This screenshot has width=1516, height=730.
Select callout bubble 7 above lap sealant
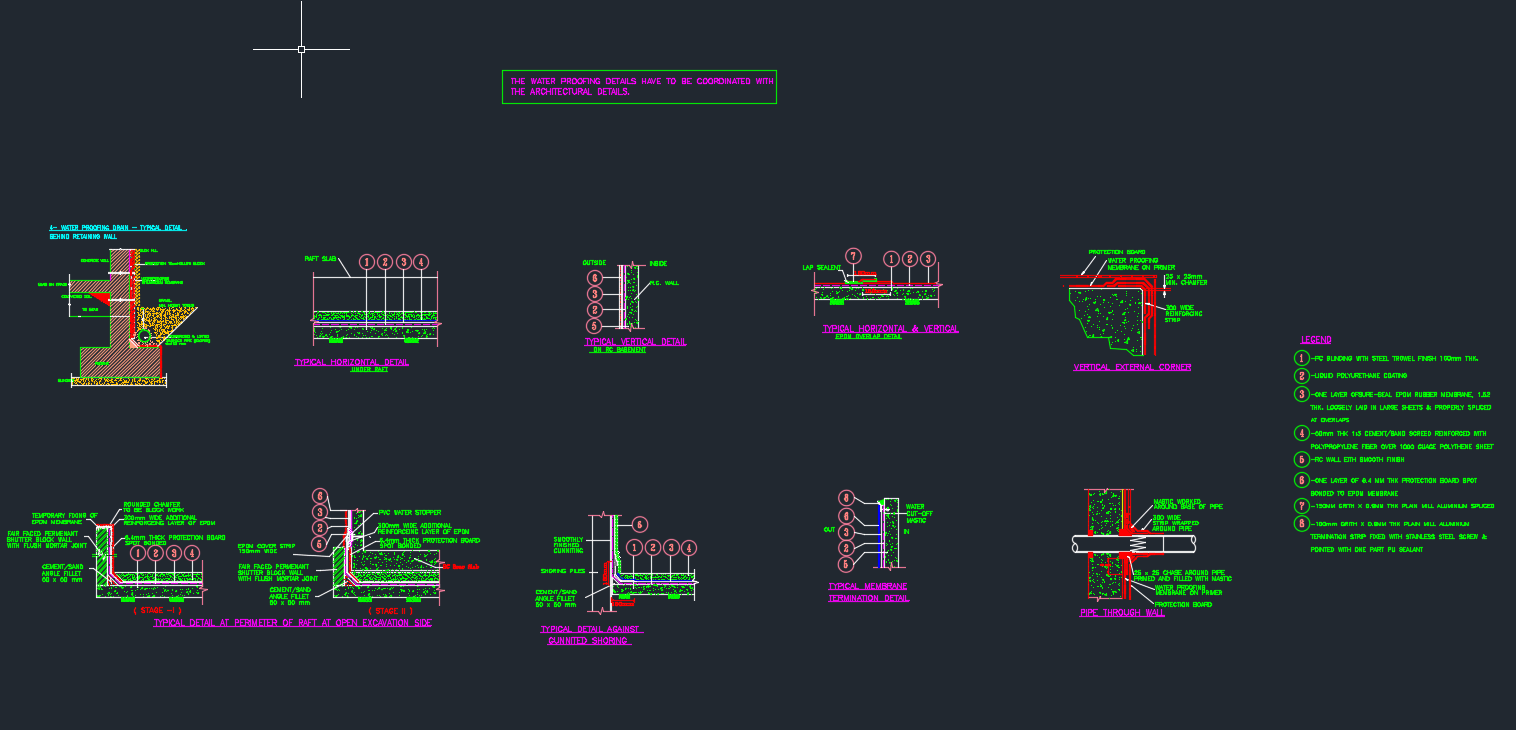853,256
